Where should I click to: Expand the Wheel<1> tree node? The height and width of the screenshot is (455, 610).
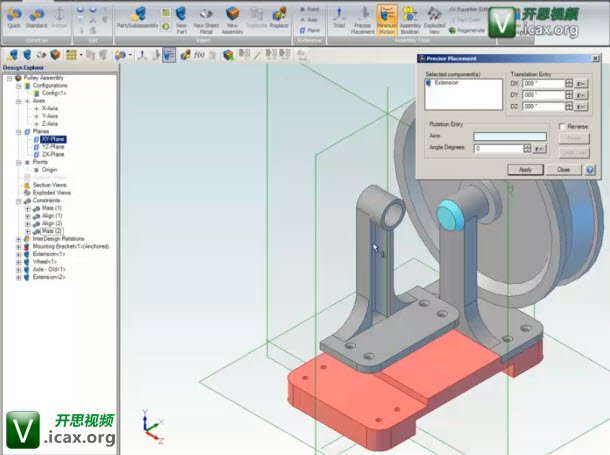click(18, 261)
